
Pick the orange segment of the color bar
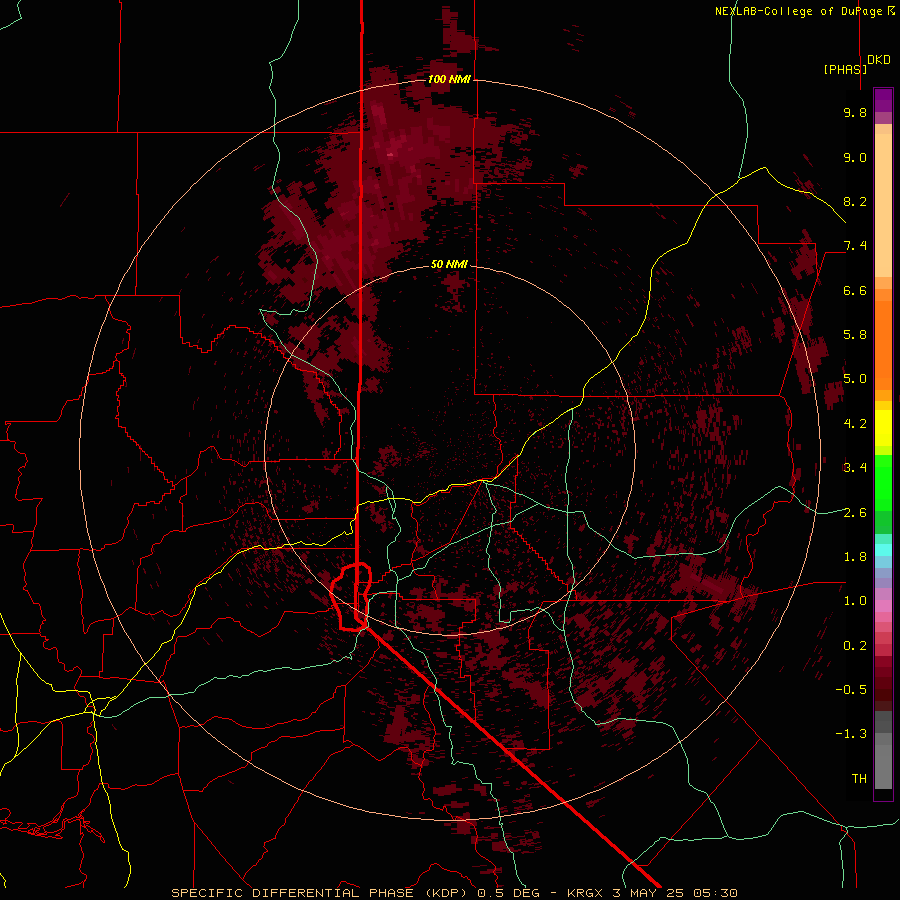pos(883,344)
